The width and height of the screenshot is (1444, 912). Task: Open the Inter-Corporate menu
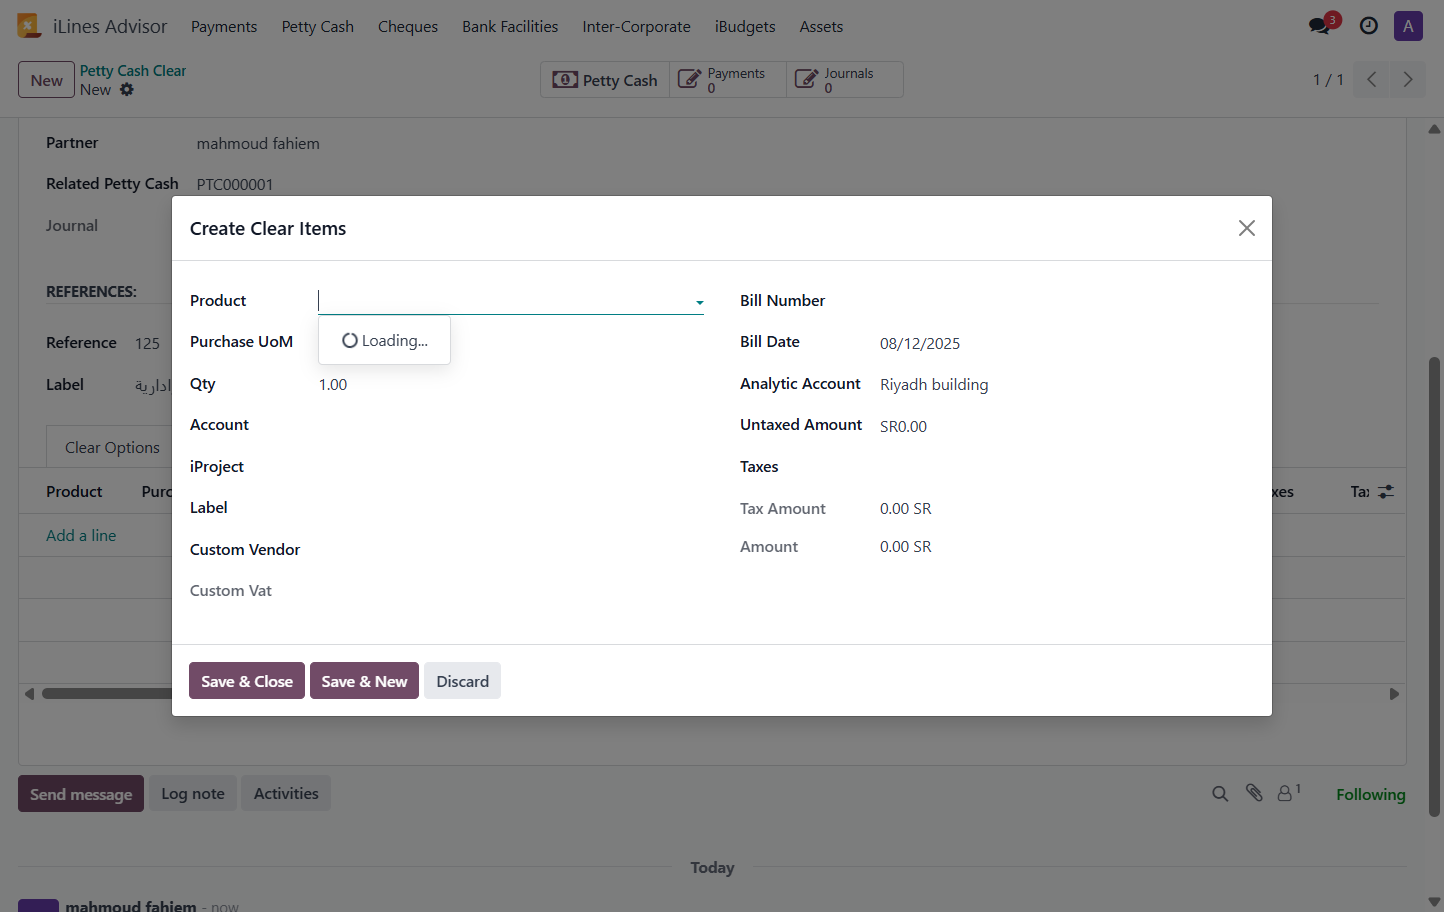(637, 27)
